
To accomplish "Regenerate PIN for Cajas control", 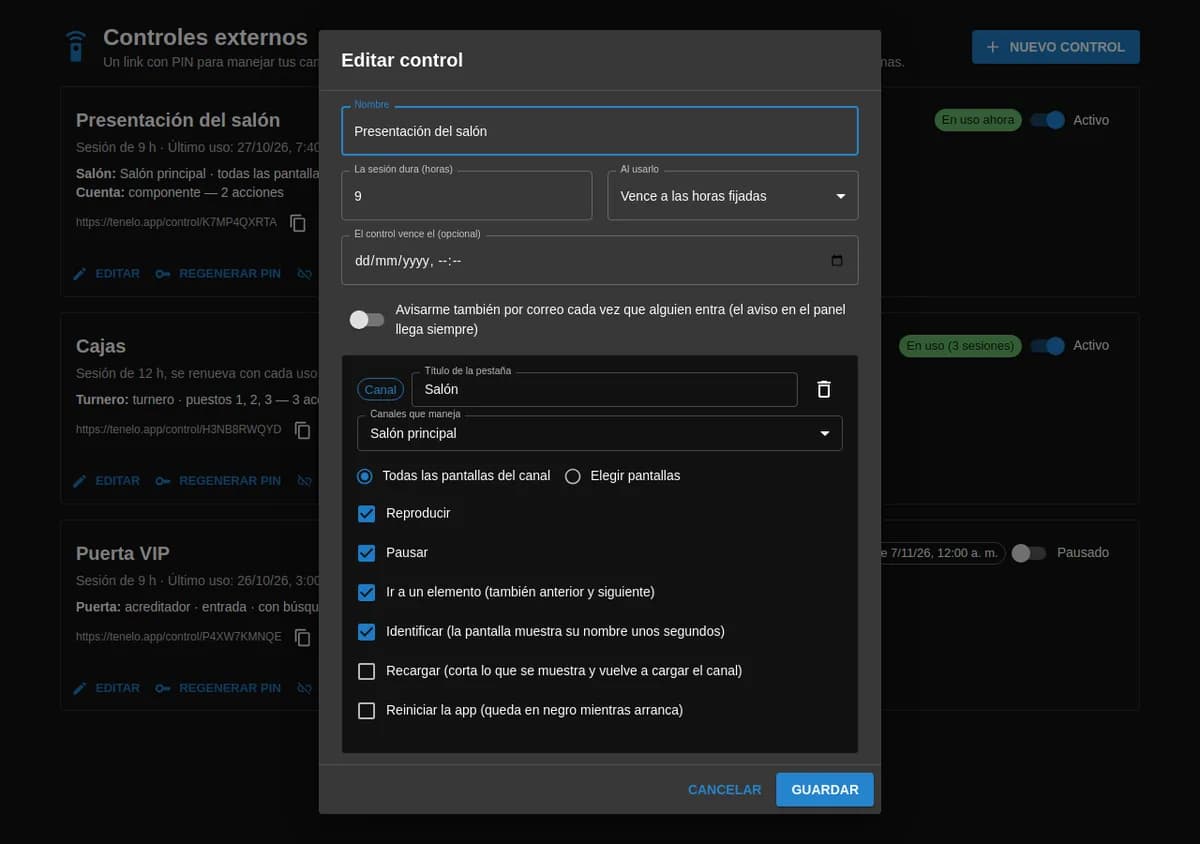I will [x=218, y=481].
